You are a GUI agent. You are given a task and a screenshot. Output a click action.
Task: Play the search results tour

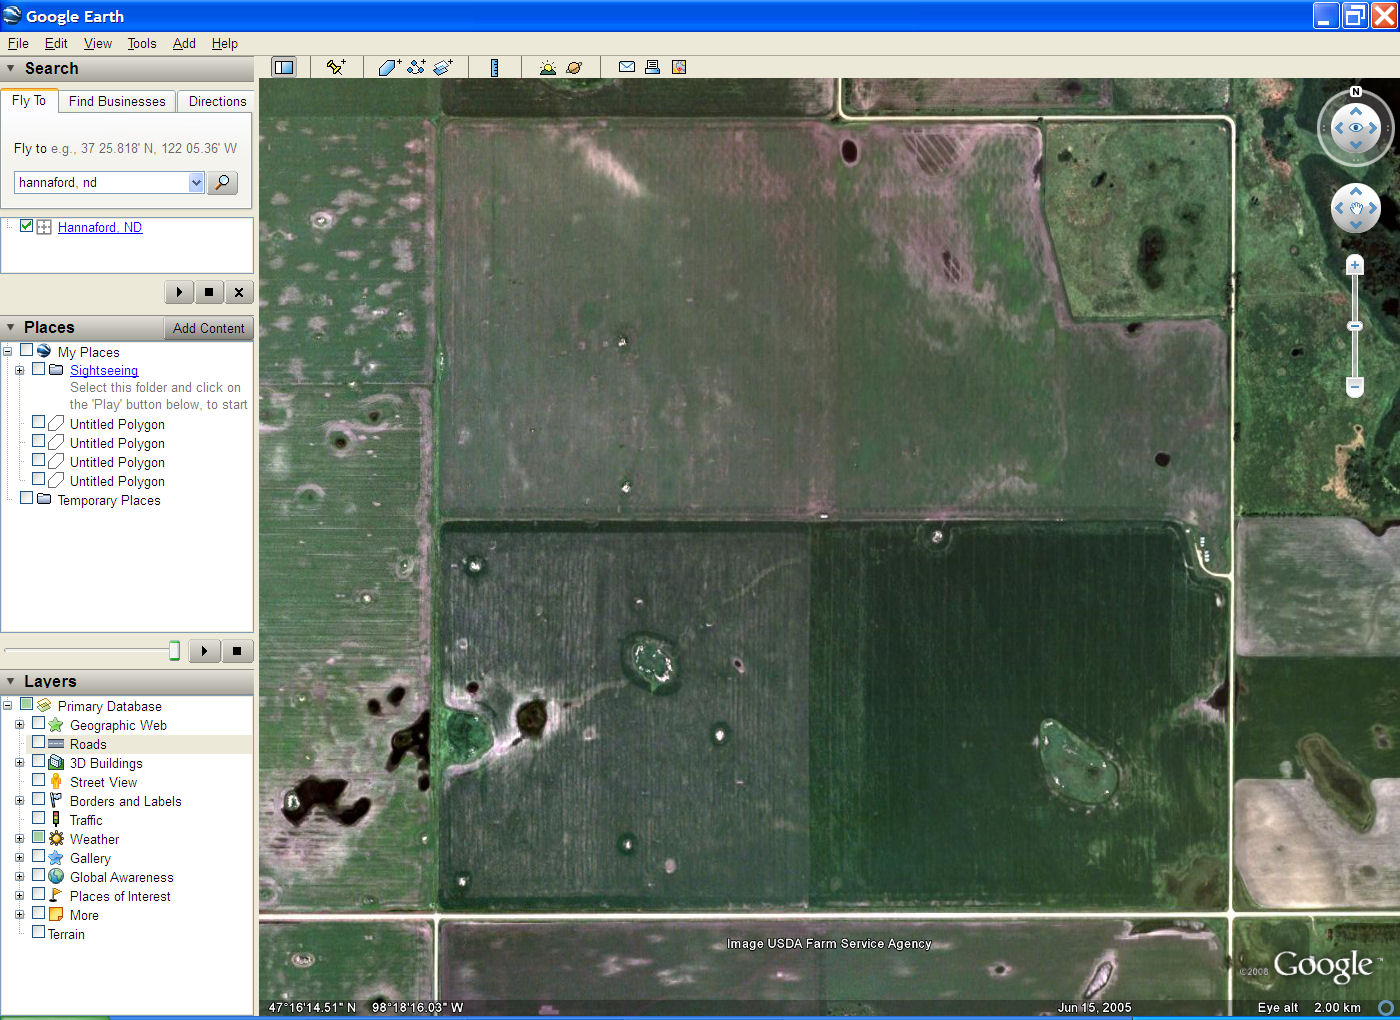(179, 292)
